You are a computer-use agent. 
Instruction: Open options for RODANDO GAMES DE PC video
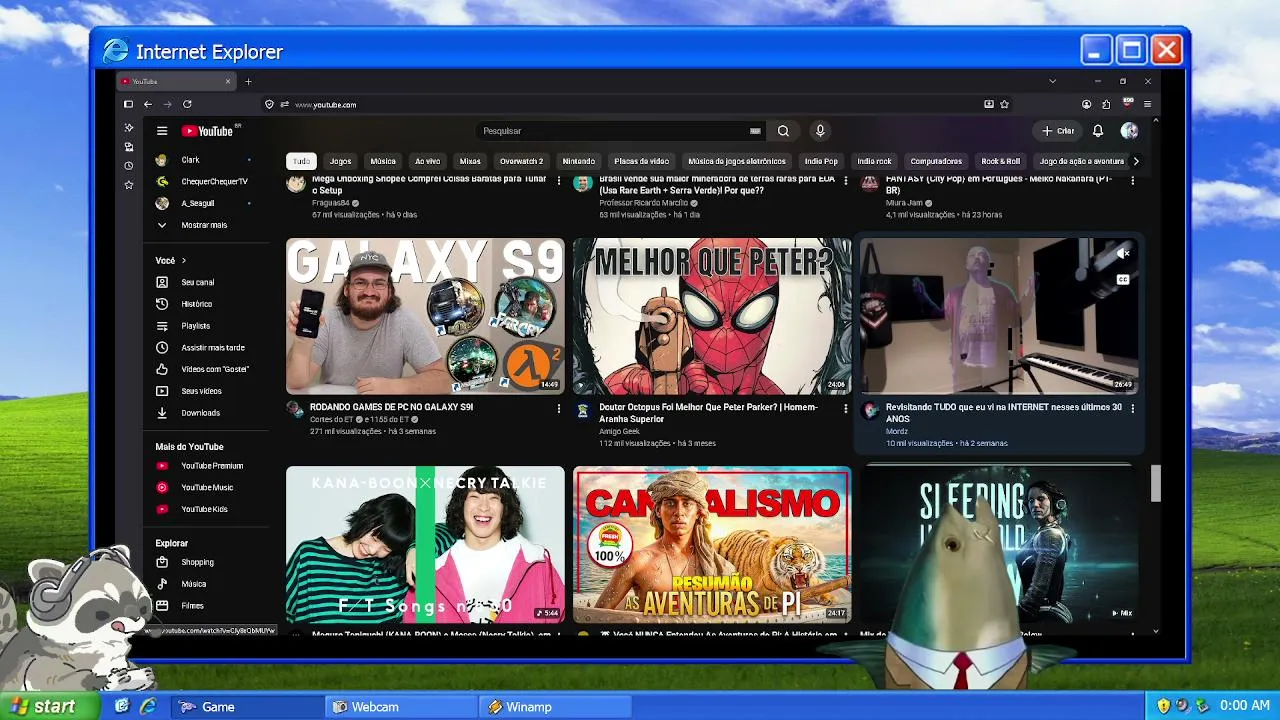(558, 408)
